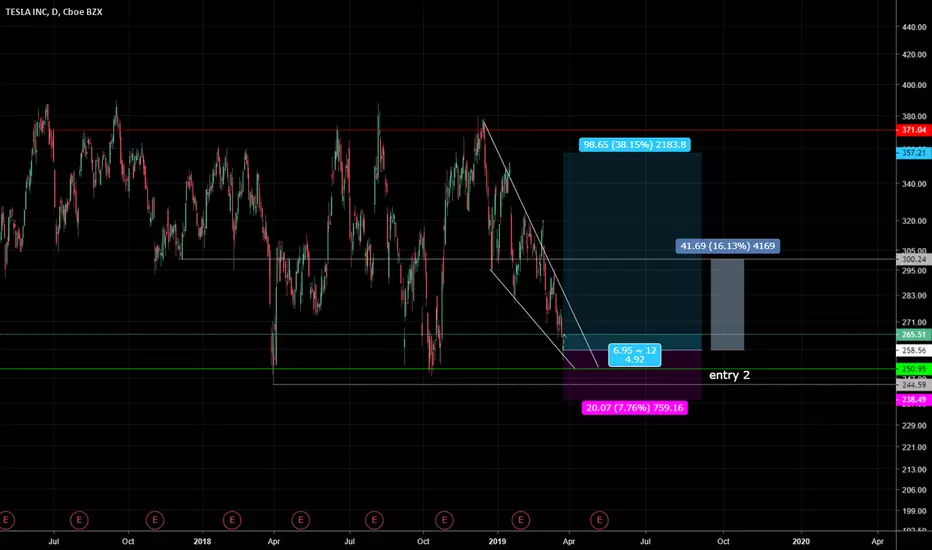Select the bright green 250.95 price label
The image size is (932, 550).
click(914, 369)
